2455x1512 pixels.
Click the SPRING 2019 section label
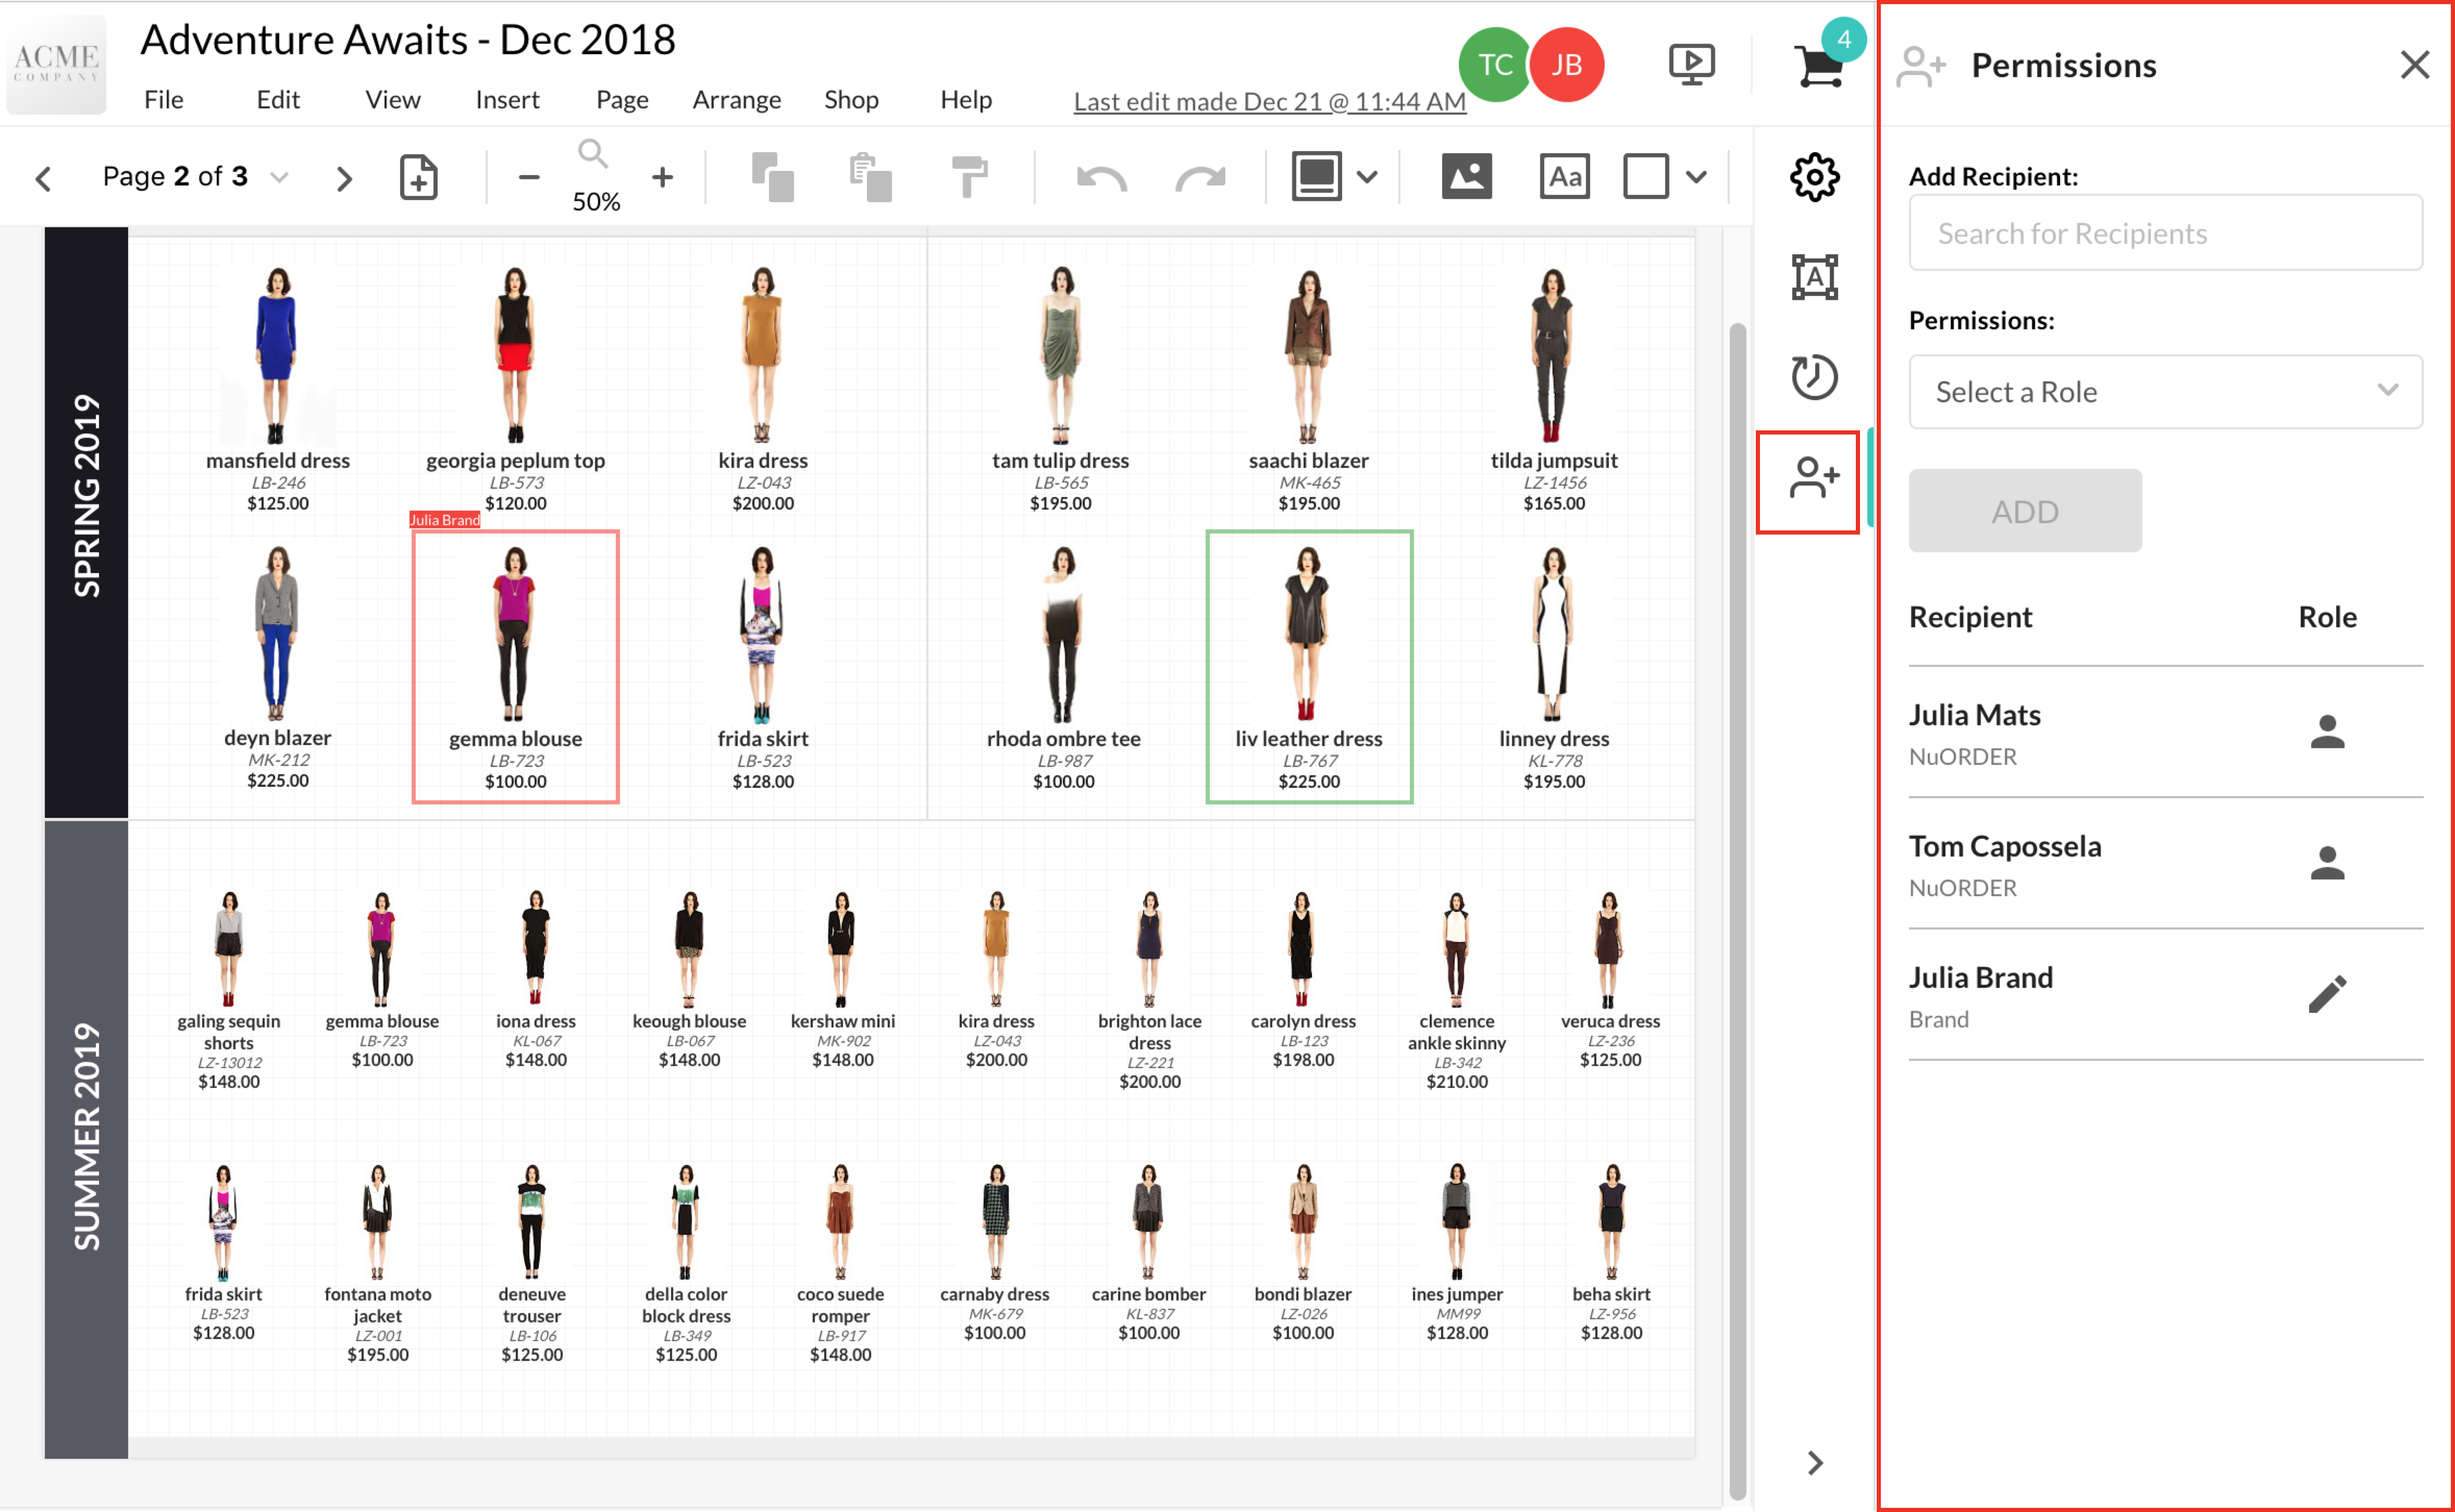coord(87,495)
